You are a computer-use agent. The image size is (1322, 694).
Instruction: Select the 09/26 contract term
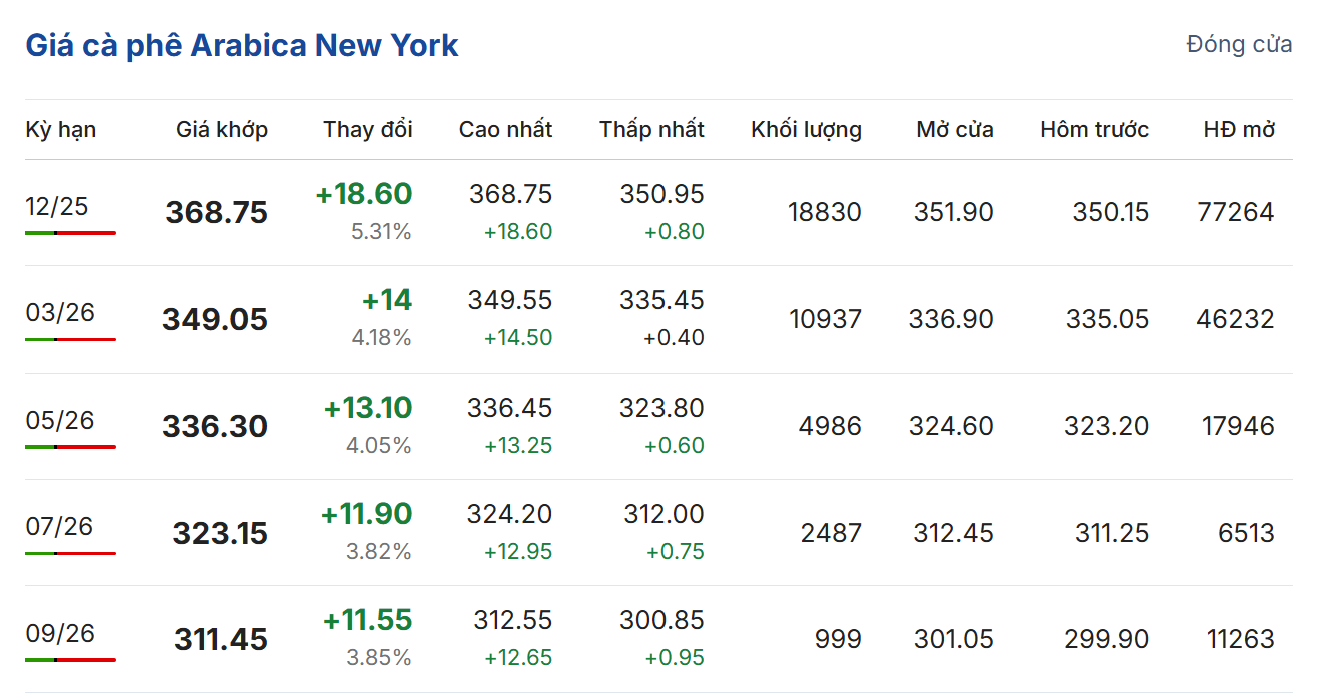(60, 633)
